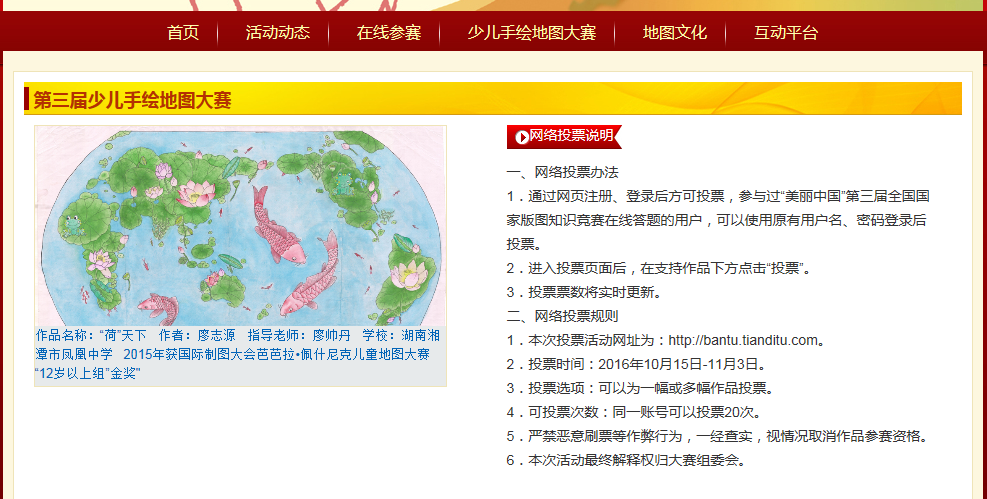This screenshot has height=499, width=987.
Task: Click rule 可以为一幅或多幅作品投票
Action: [x=640, y=388]
